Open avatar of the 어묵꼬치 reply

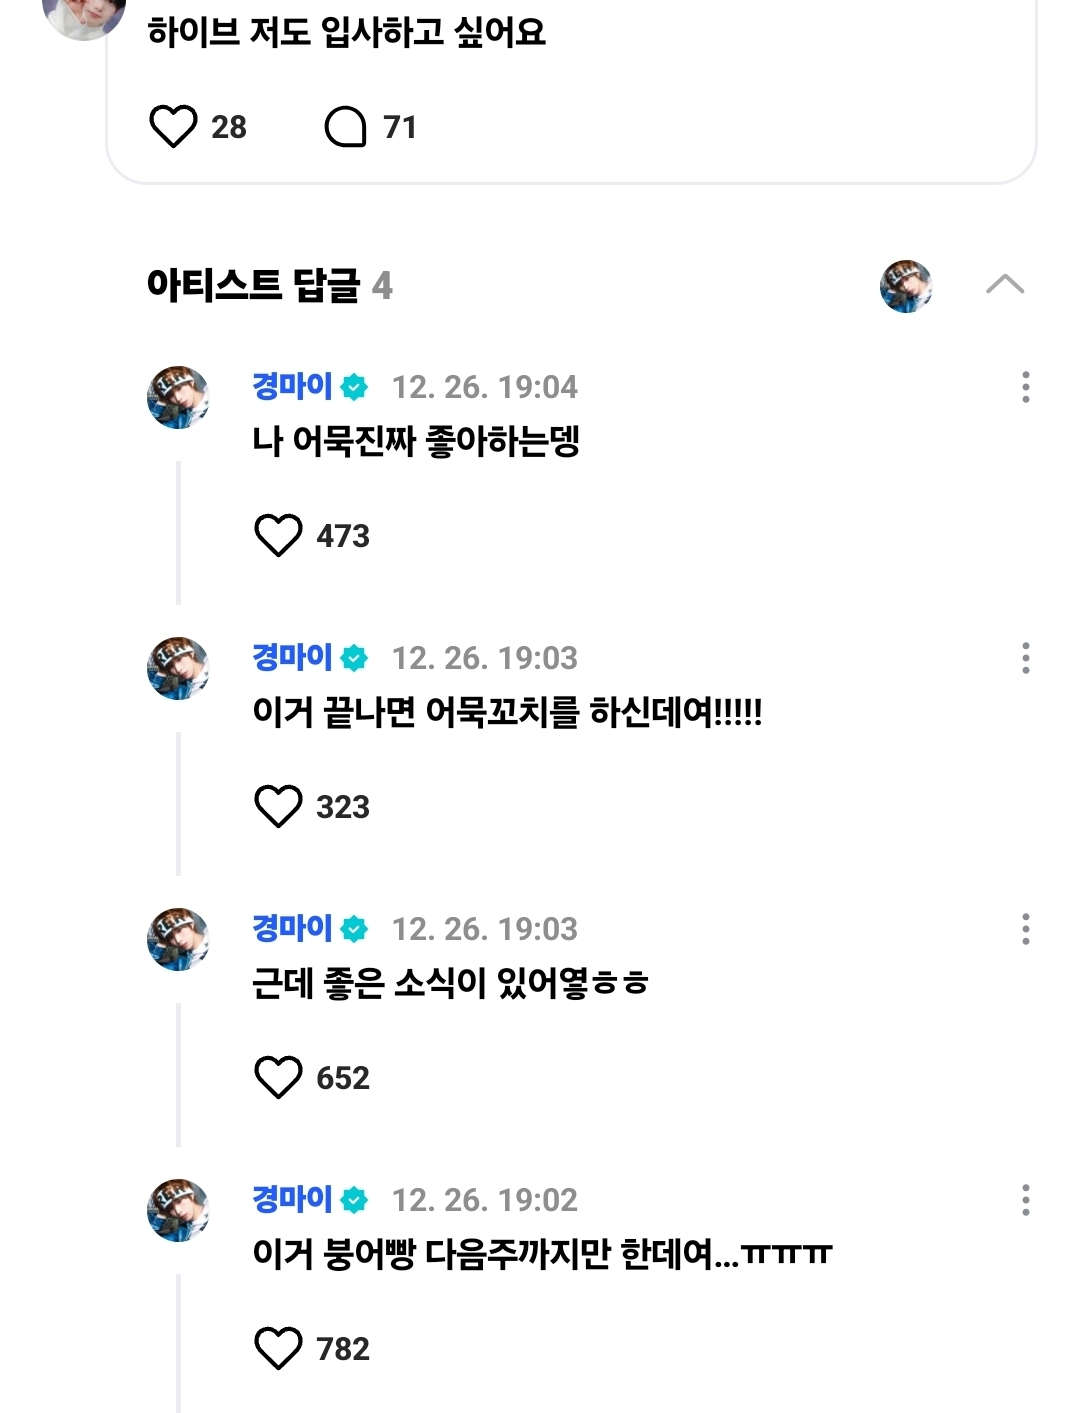(x=178, y=668)
